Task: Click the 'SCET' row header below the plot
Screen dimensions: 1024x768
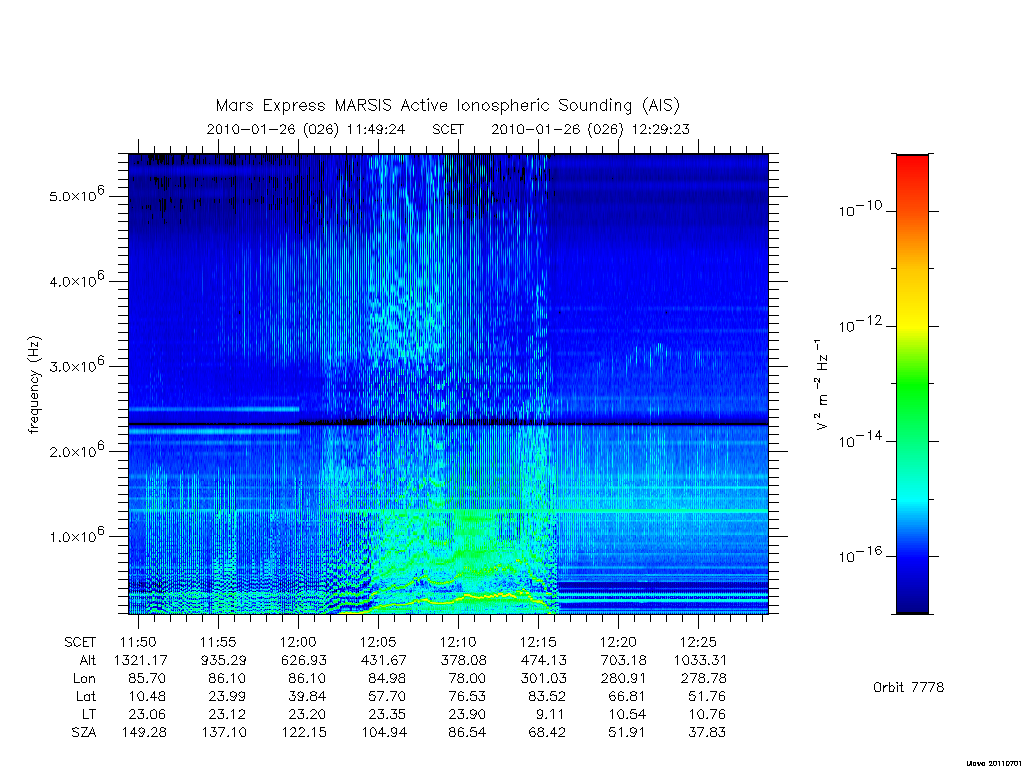Action: (80, 643)
